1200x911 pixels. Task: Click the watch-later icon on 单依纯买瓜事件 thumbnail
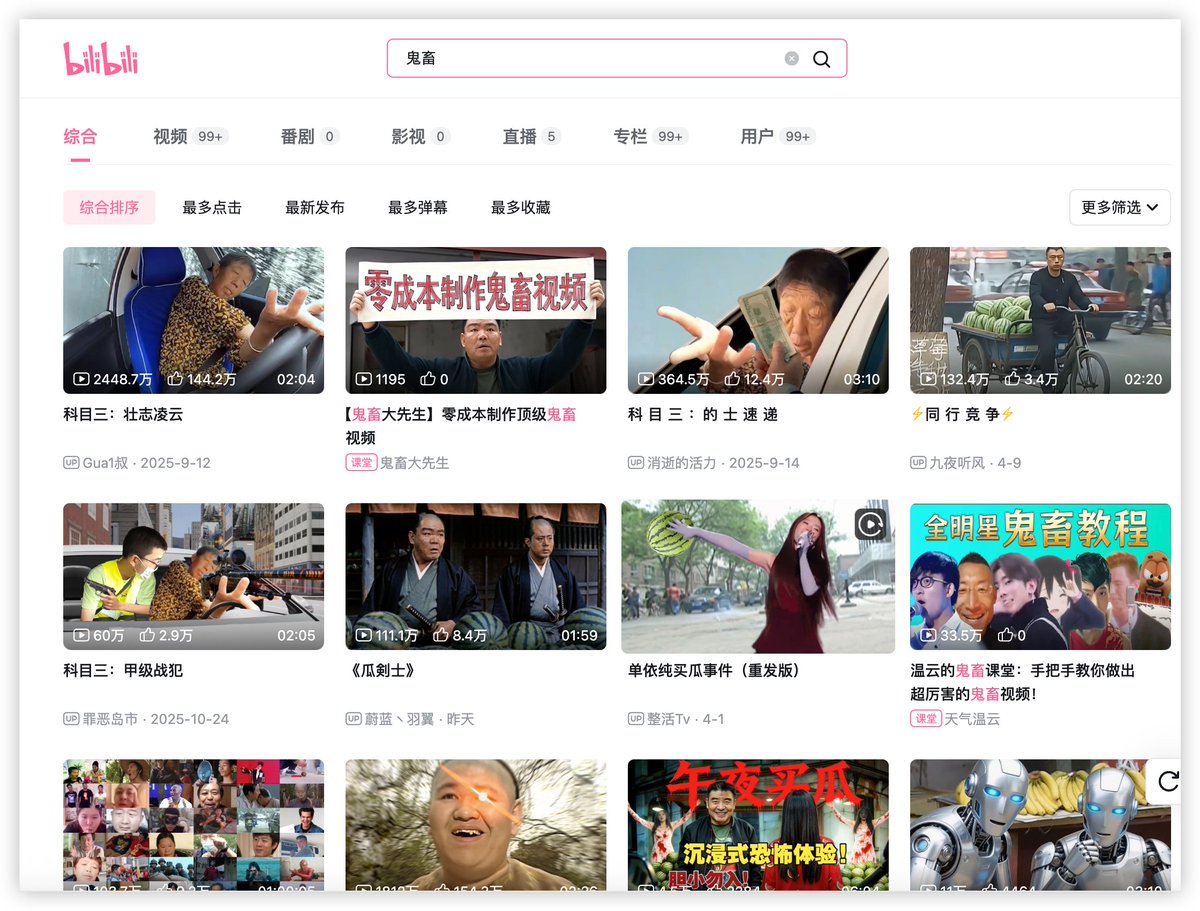tap(870, 523)
